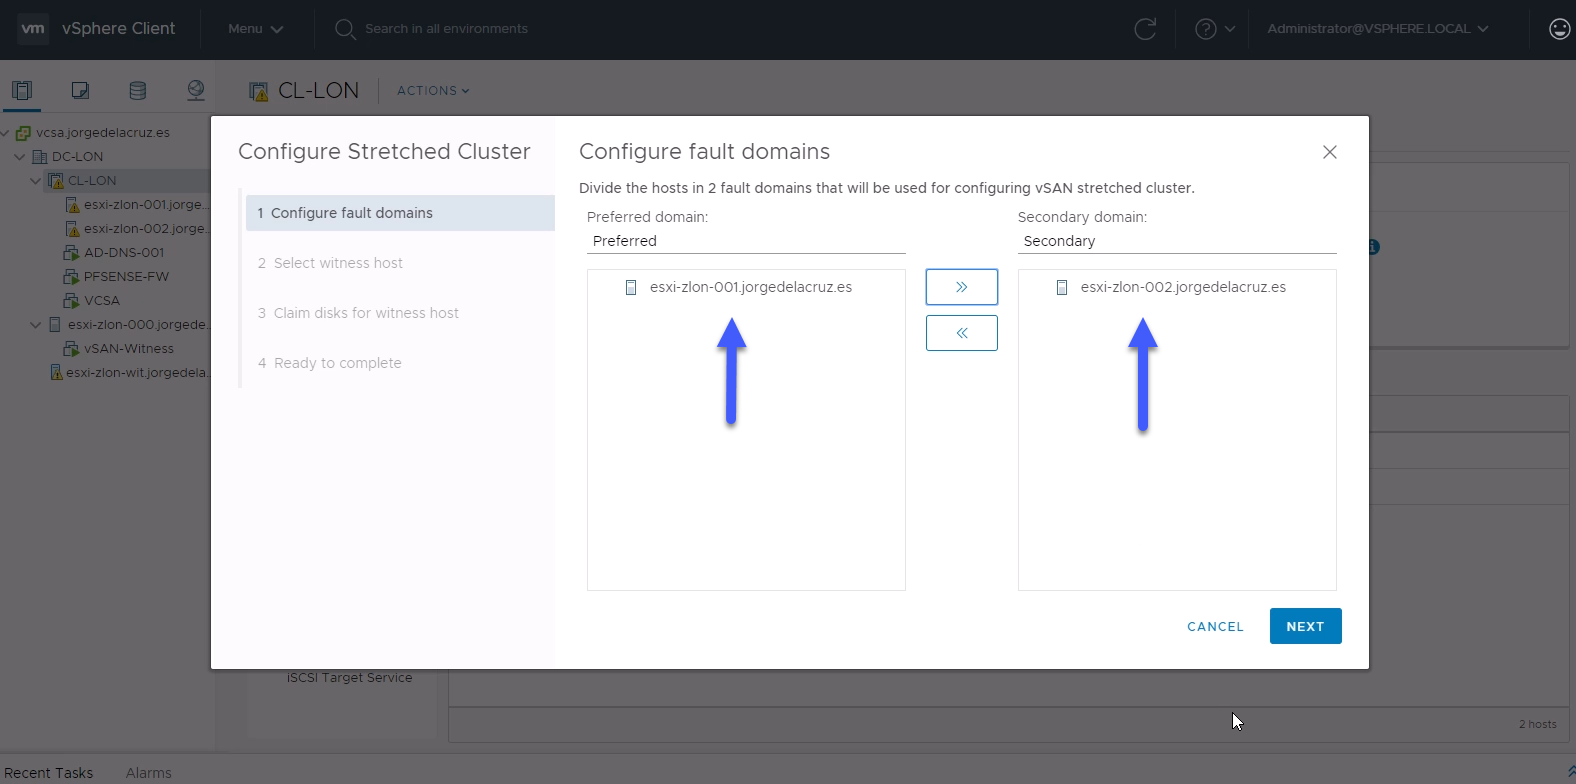Image resolution: width=1576 pixels, height=784 pixels.
Task: Click host icon for esxi-zlon-001 in Preferred list
Action: pyautogui.click(x=631, y=288)
